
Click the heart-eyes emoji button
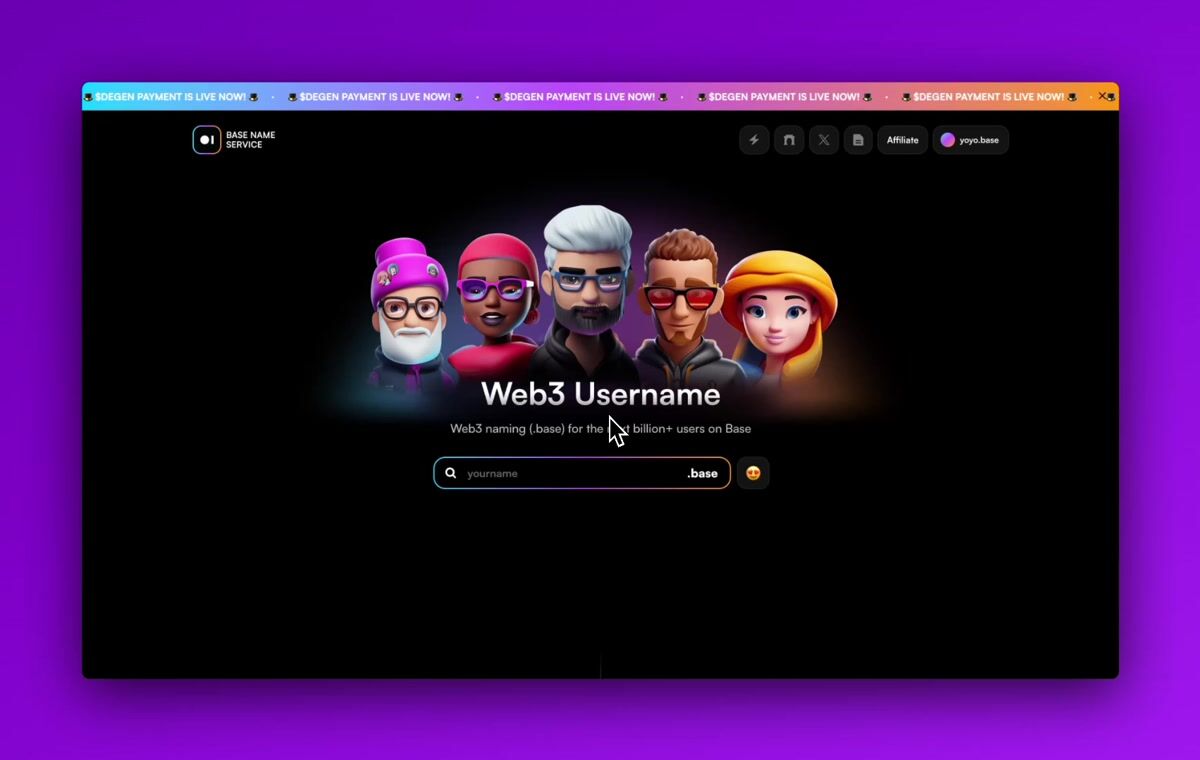coord(753,473)
